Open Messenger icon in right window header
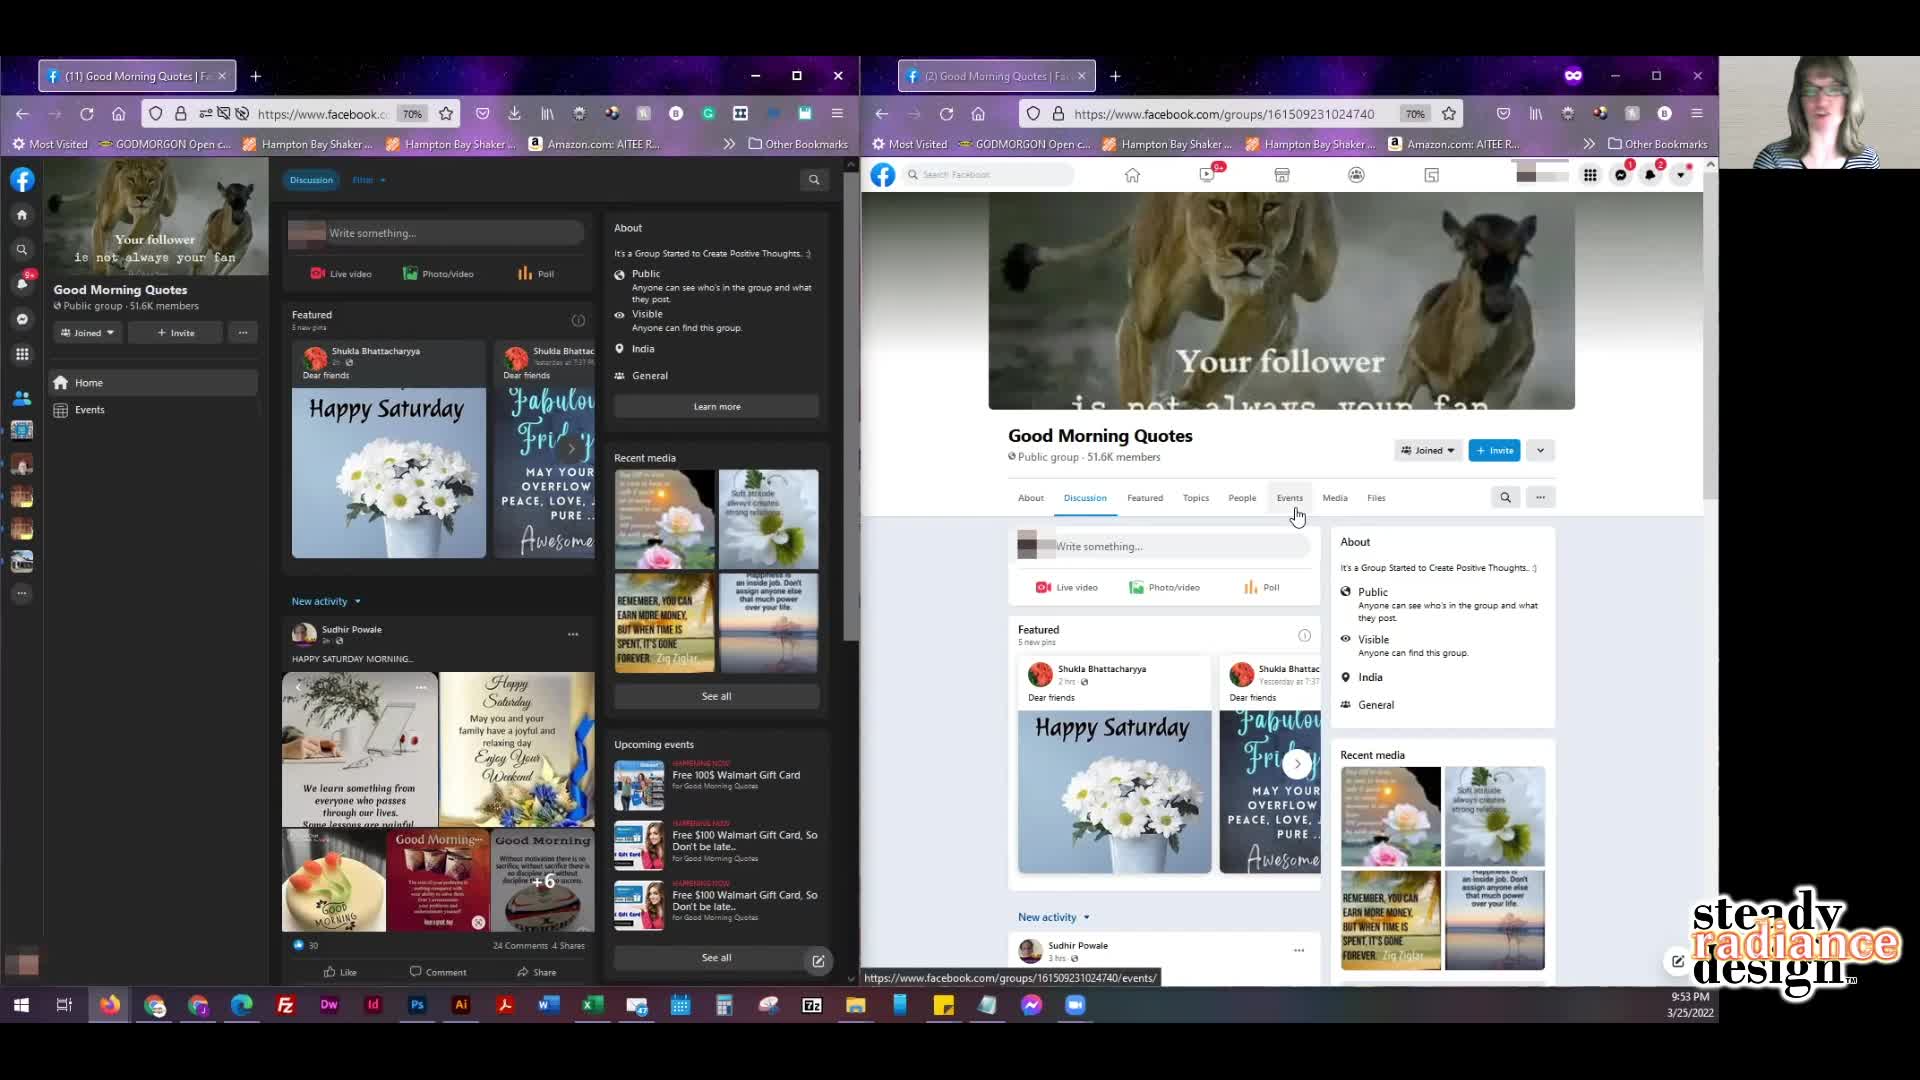The height and width of the screenshot is (1080, 1920). 1621,175
